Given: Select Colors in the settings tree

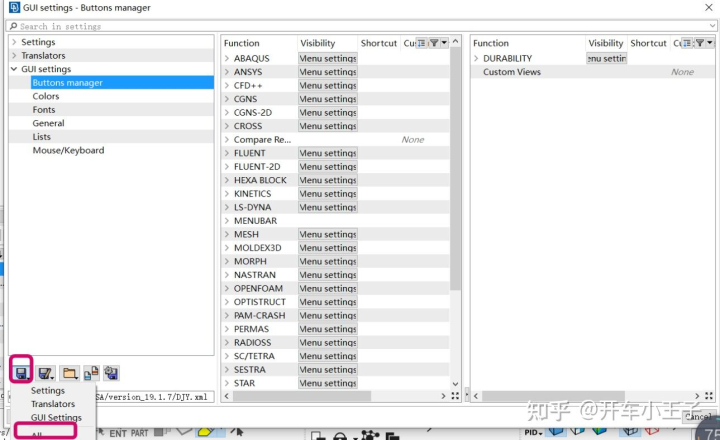Looking at the screenshot, I should click(46, 96).
